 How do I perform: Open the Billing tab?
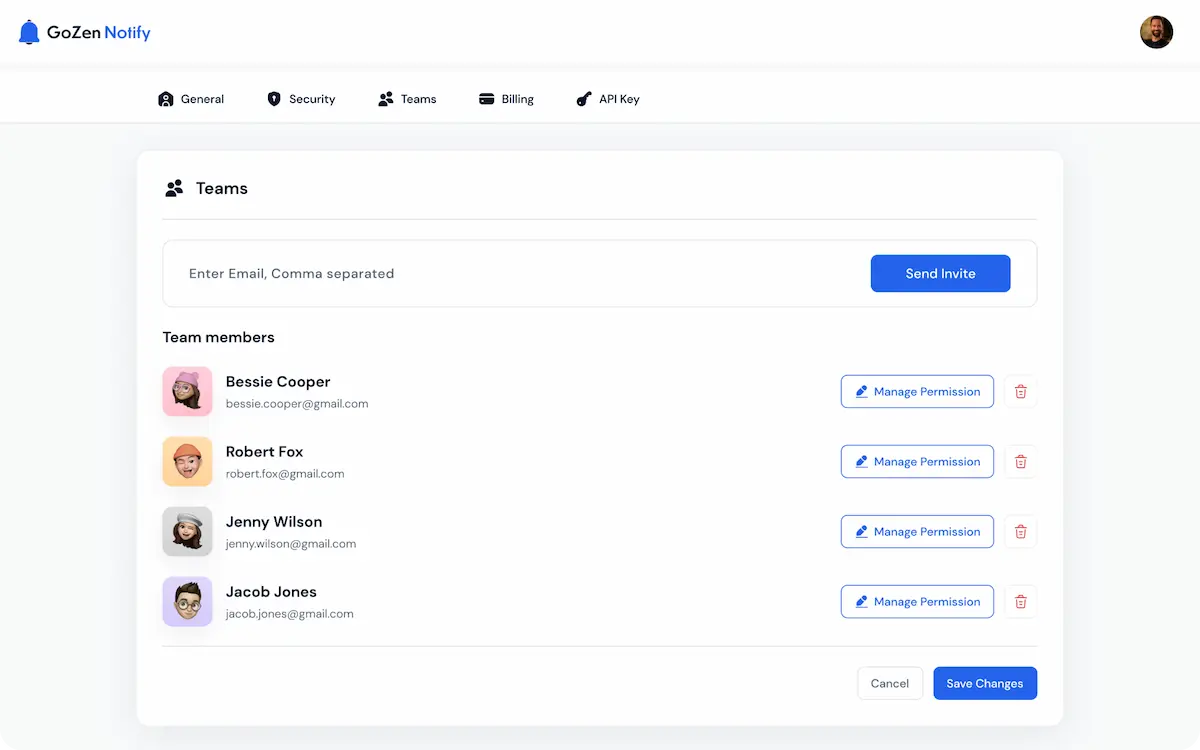(x=506, y=98)
